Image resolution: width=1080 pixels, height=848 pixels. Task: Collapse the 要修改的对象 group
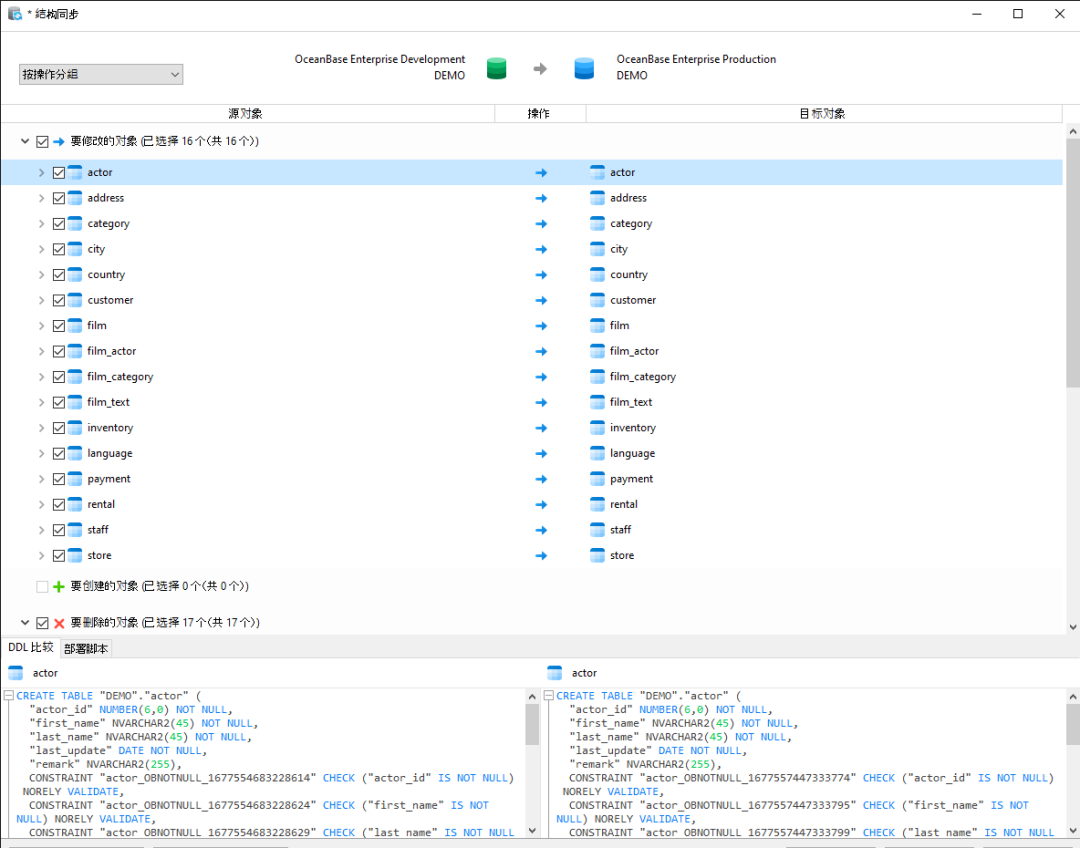25,141
